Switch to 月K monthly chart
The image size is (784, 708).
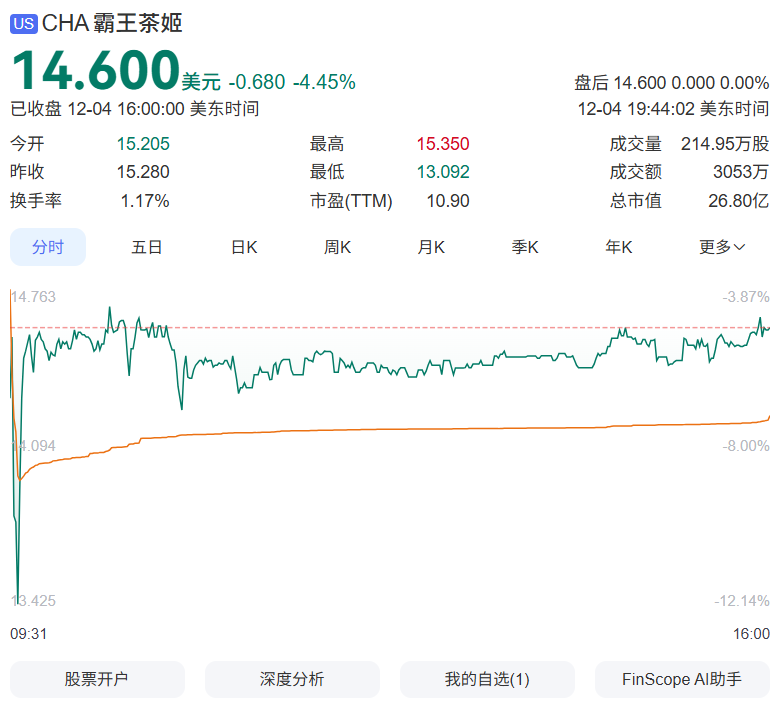pos(431,247)
